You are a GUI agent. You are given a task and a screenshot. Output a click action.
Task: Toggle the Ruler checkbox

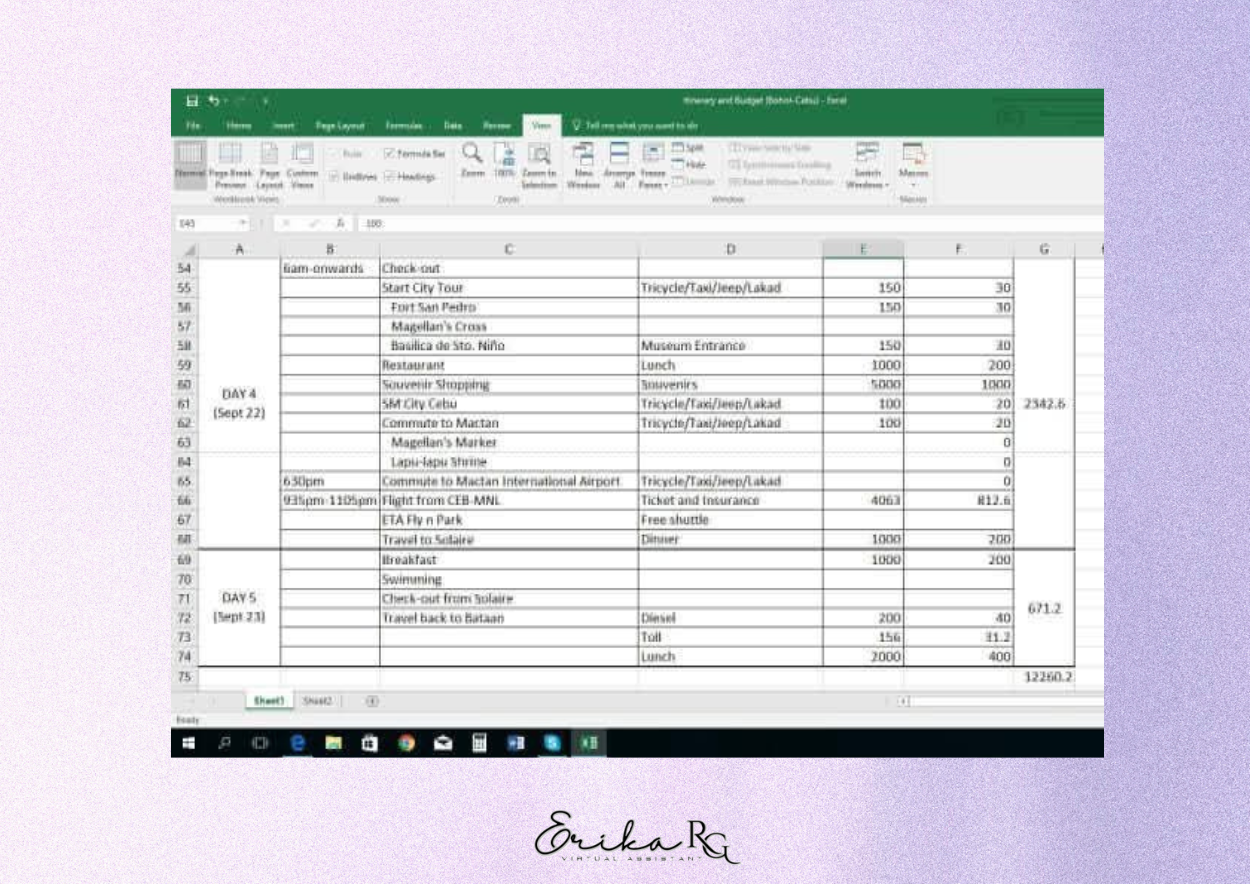click(x=334, y=154)
